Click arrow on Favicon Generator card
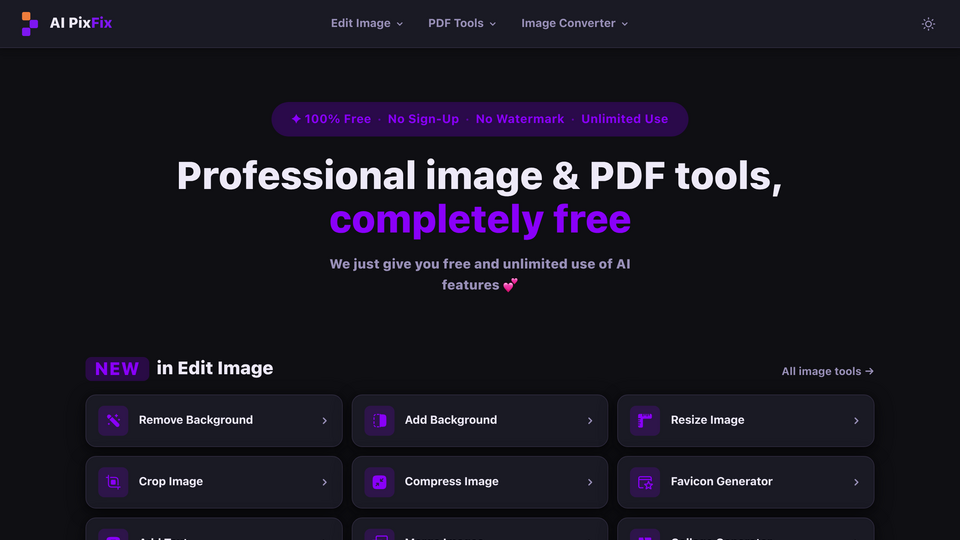Image resolution: width=960 pixels, height=540 pixels. pos(856,482)
